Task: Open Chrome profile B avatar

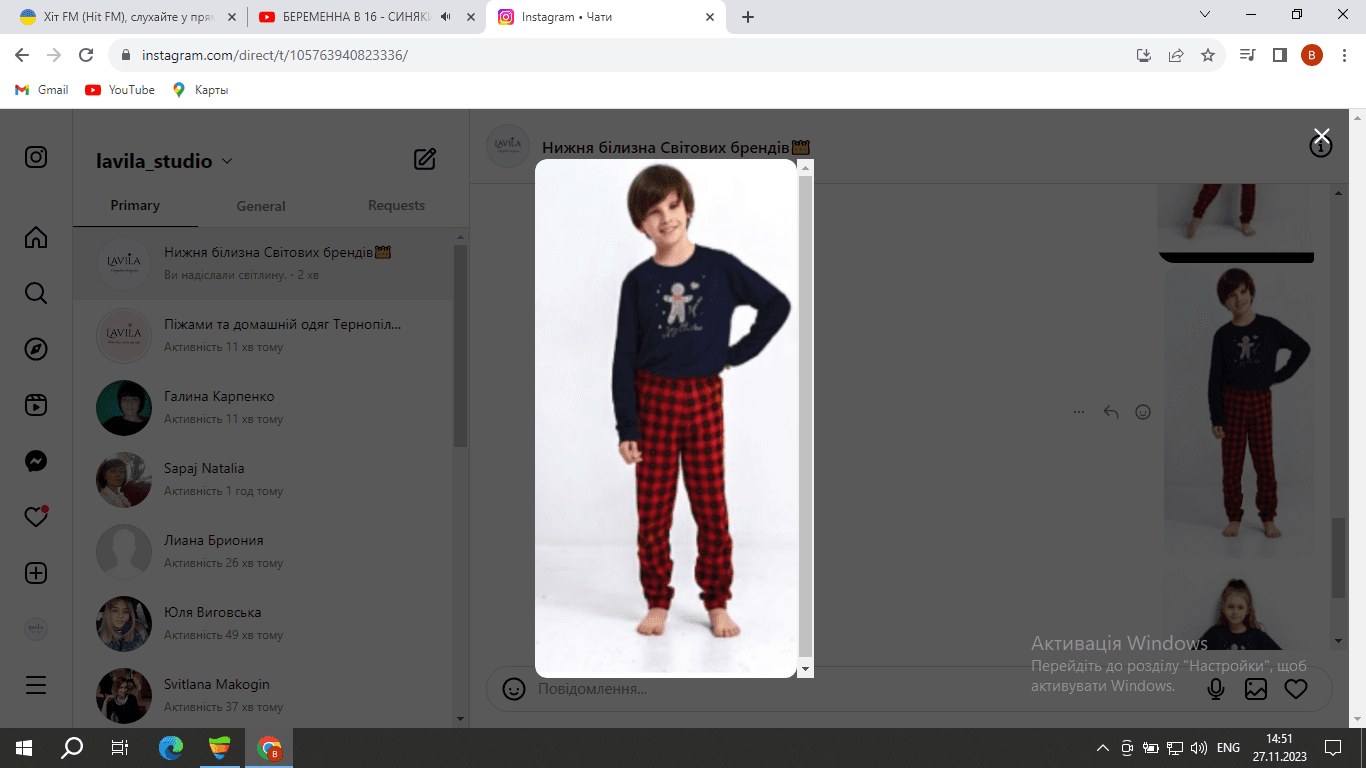Action: [1312, 55]
